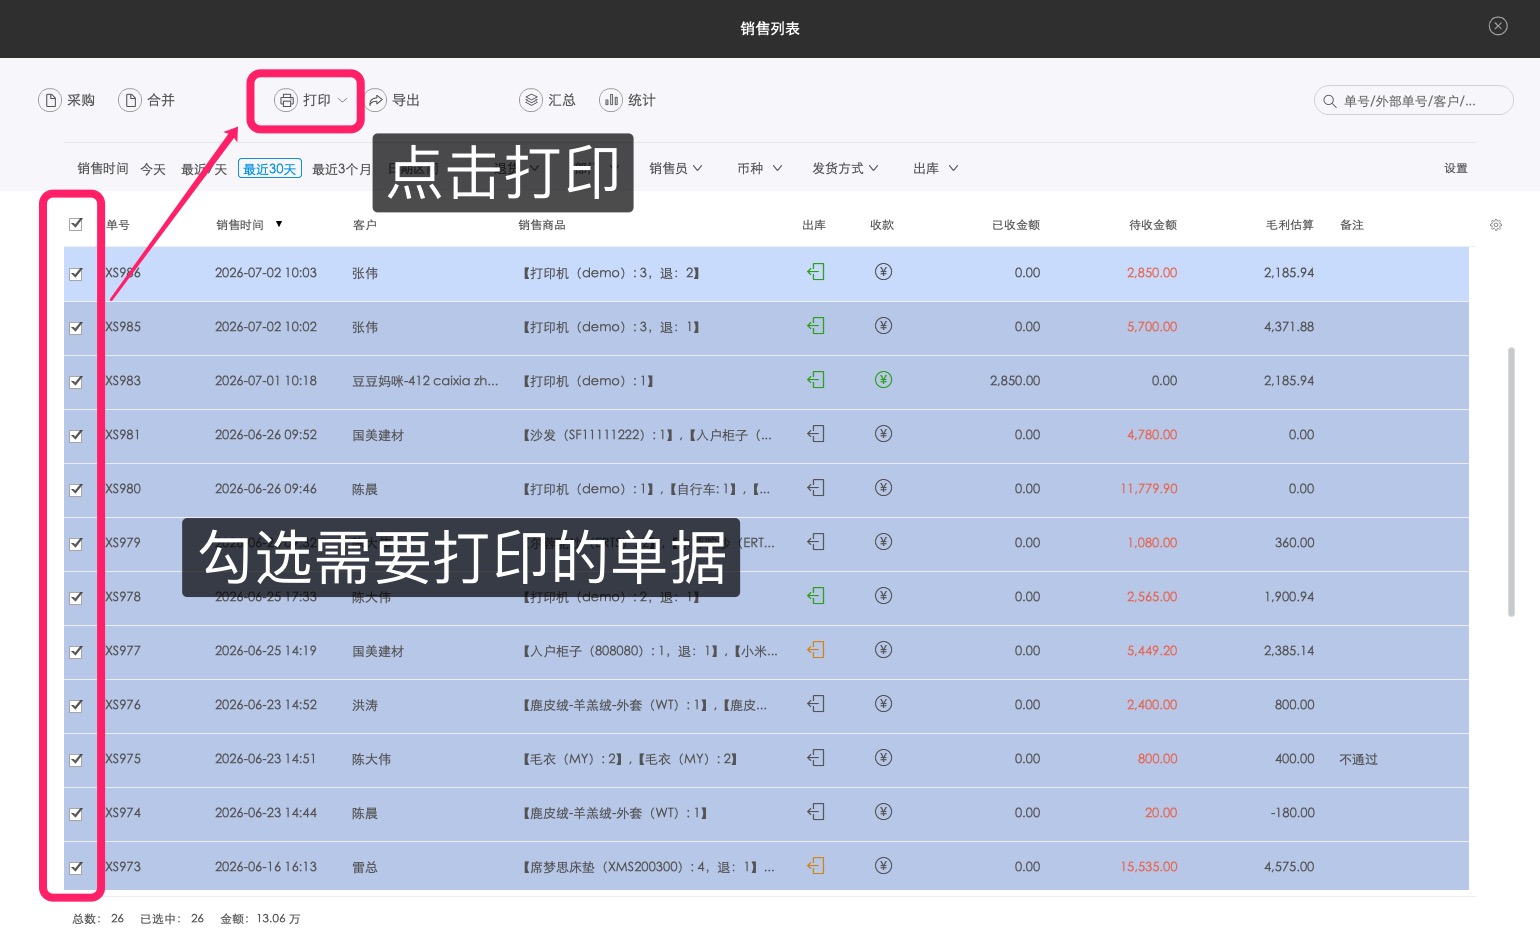Click the 收款 icon for XS977
Image resolution: width=1540 pixels, height=939 pixels.
[x=883, y=650]
